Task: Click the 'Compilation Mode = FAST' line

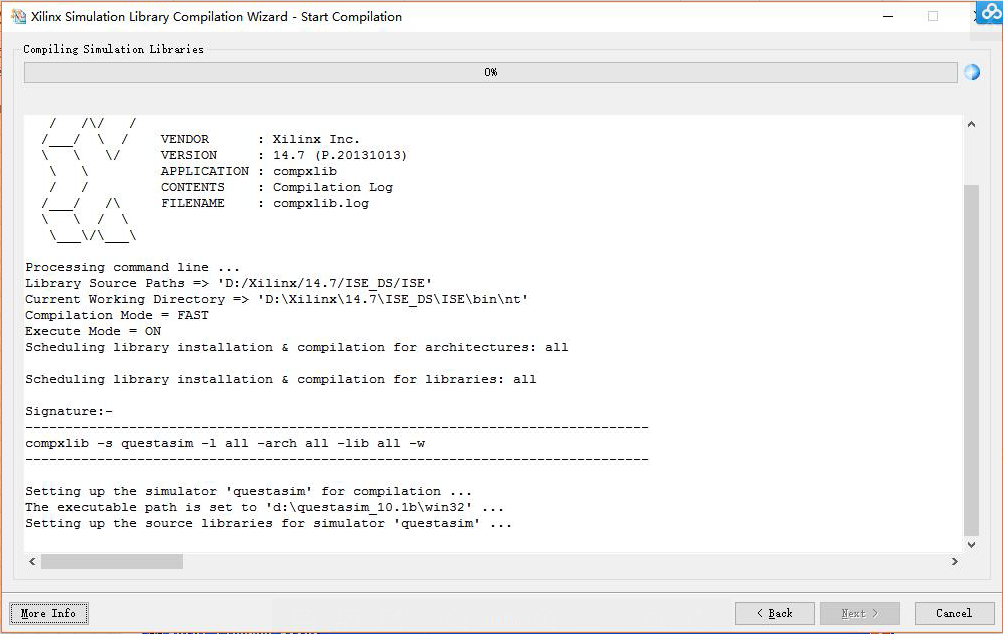Action: coord(117,315)
